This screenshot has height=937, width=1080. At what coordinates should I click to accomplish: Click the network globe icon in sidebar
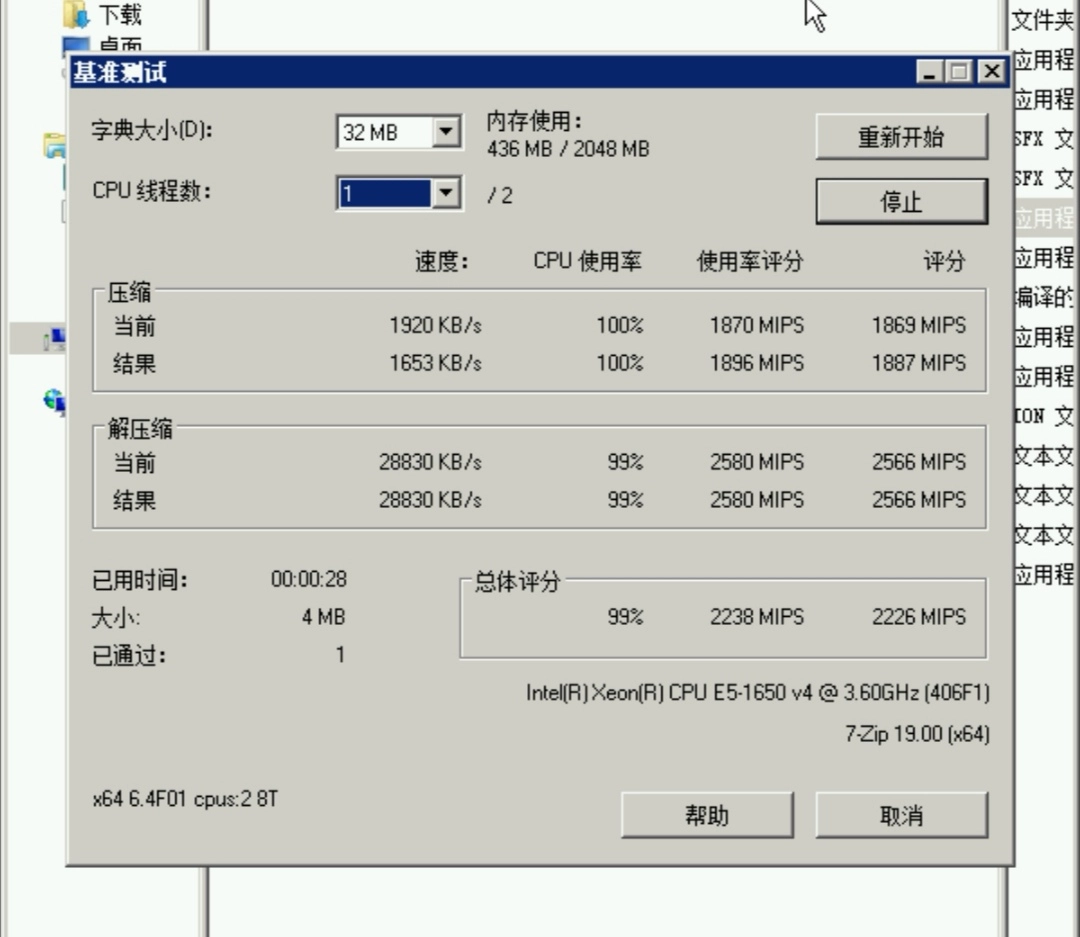[54, 402]
